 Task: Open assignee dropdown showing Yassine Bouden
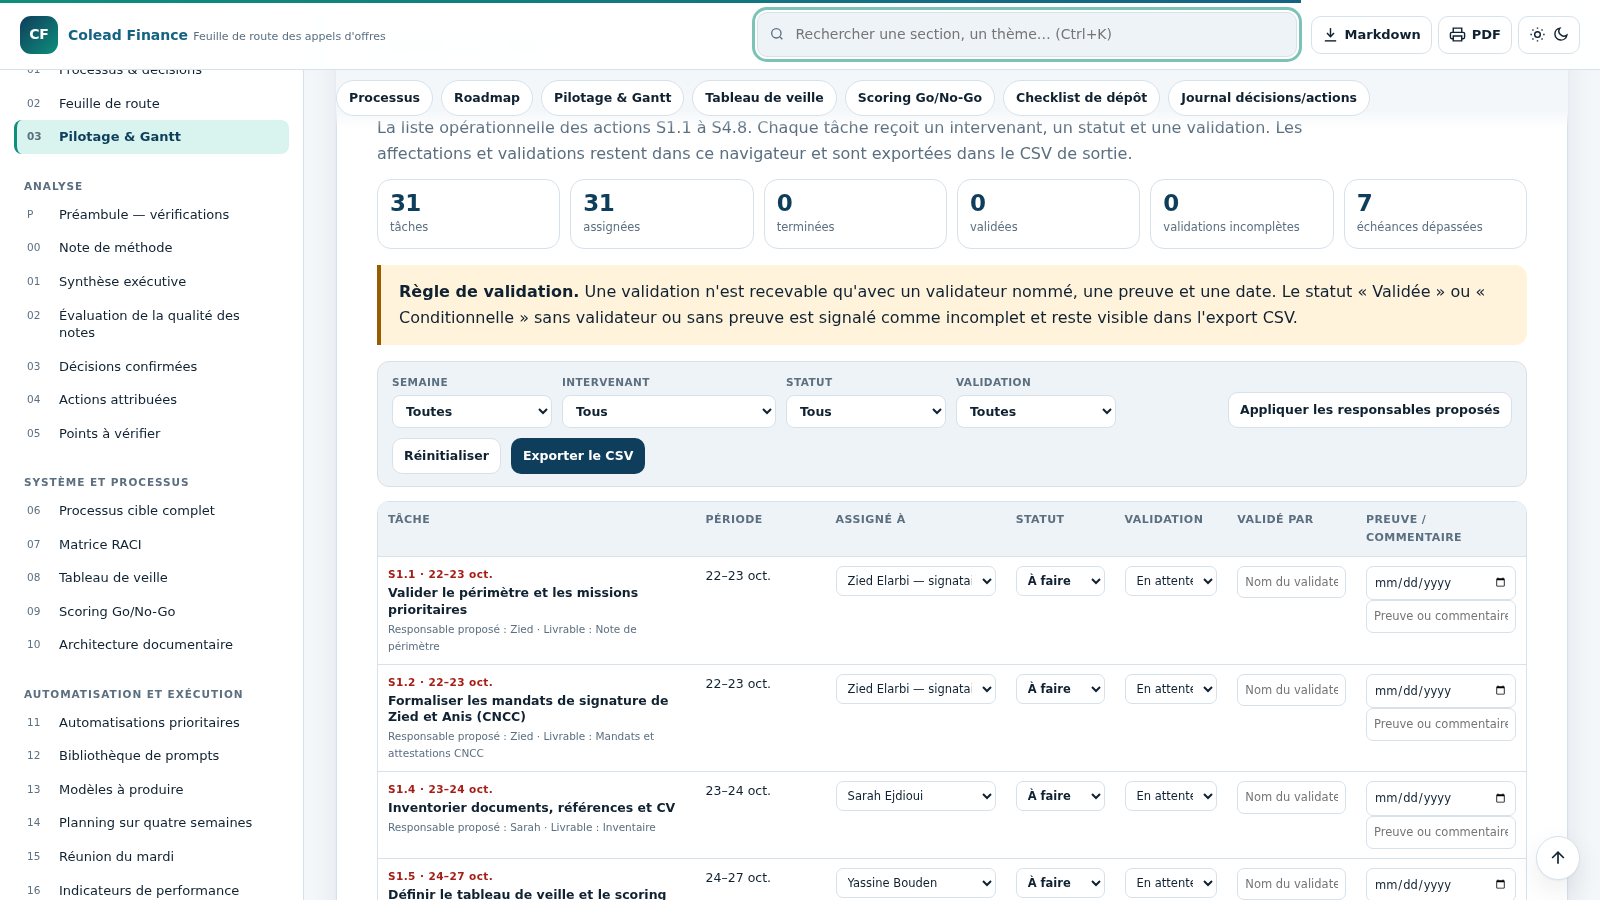click(916, 883)
